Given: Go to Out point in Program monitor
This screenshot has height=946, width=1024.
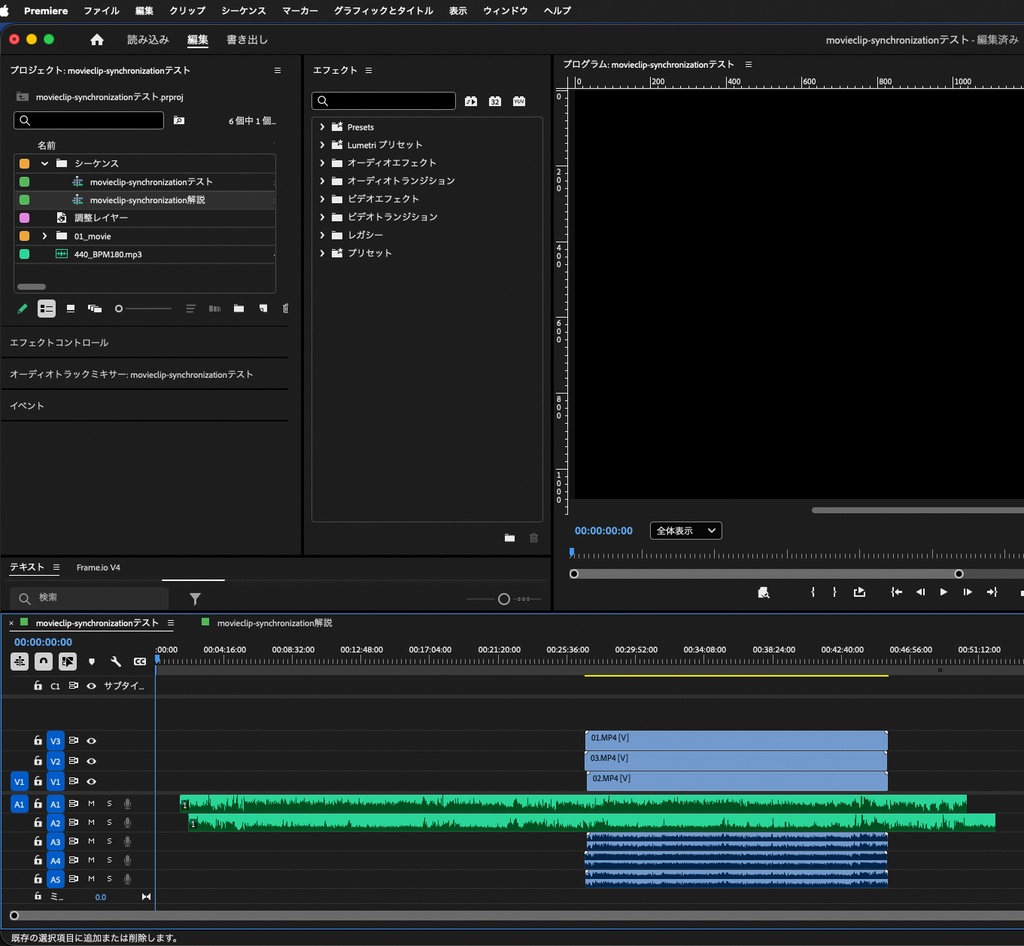Looking at the screenshot, I should 992,592.
